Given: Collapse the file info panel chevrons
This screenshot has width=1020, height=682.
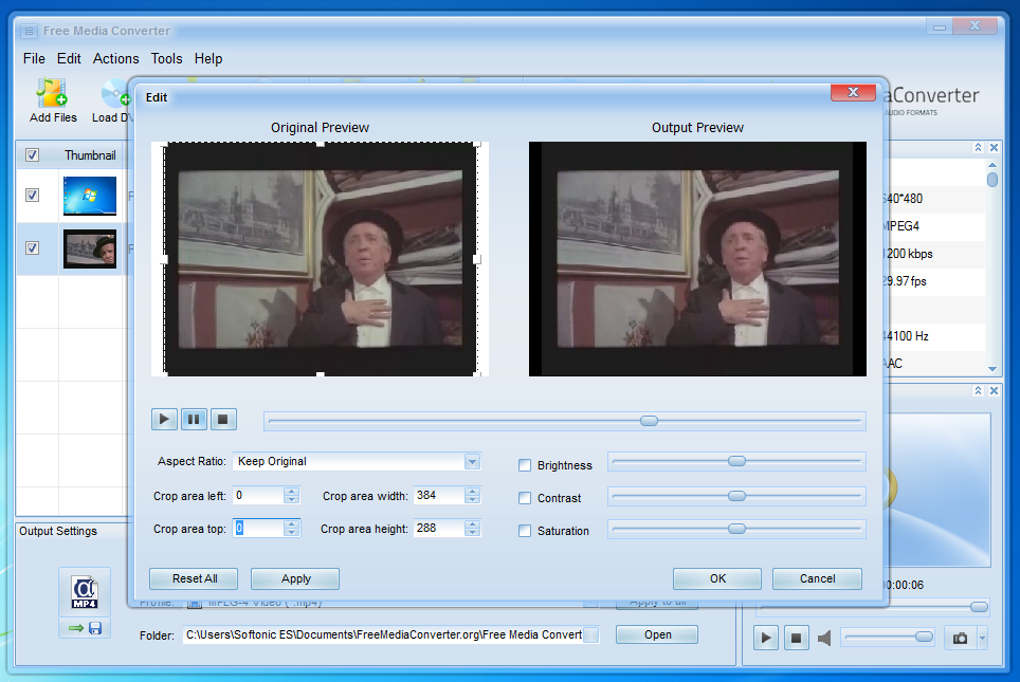Looking at the screenshot, I should [x=978, y=148].
